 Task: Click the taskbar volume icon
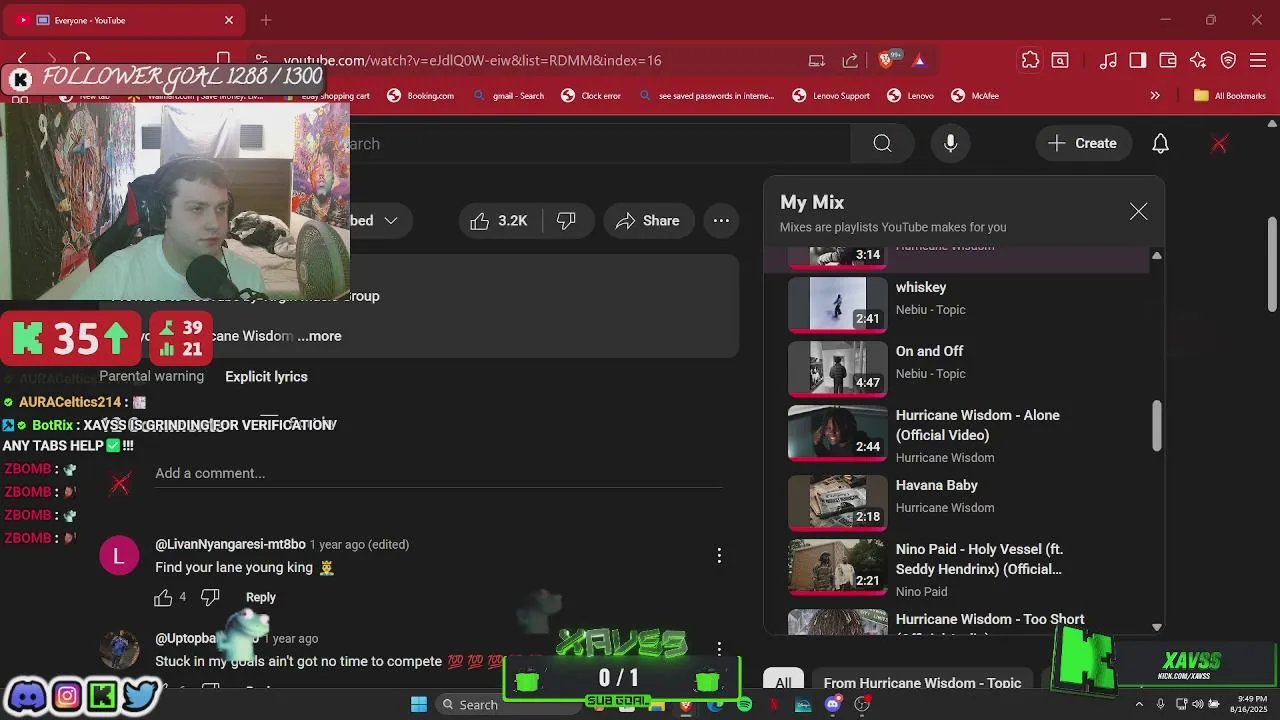pyautogui.click(x=1198, y=704)
